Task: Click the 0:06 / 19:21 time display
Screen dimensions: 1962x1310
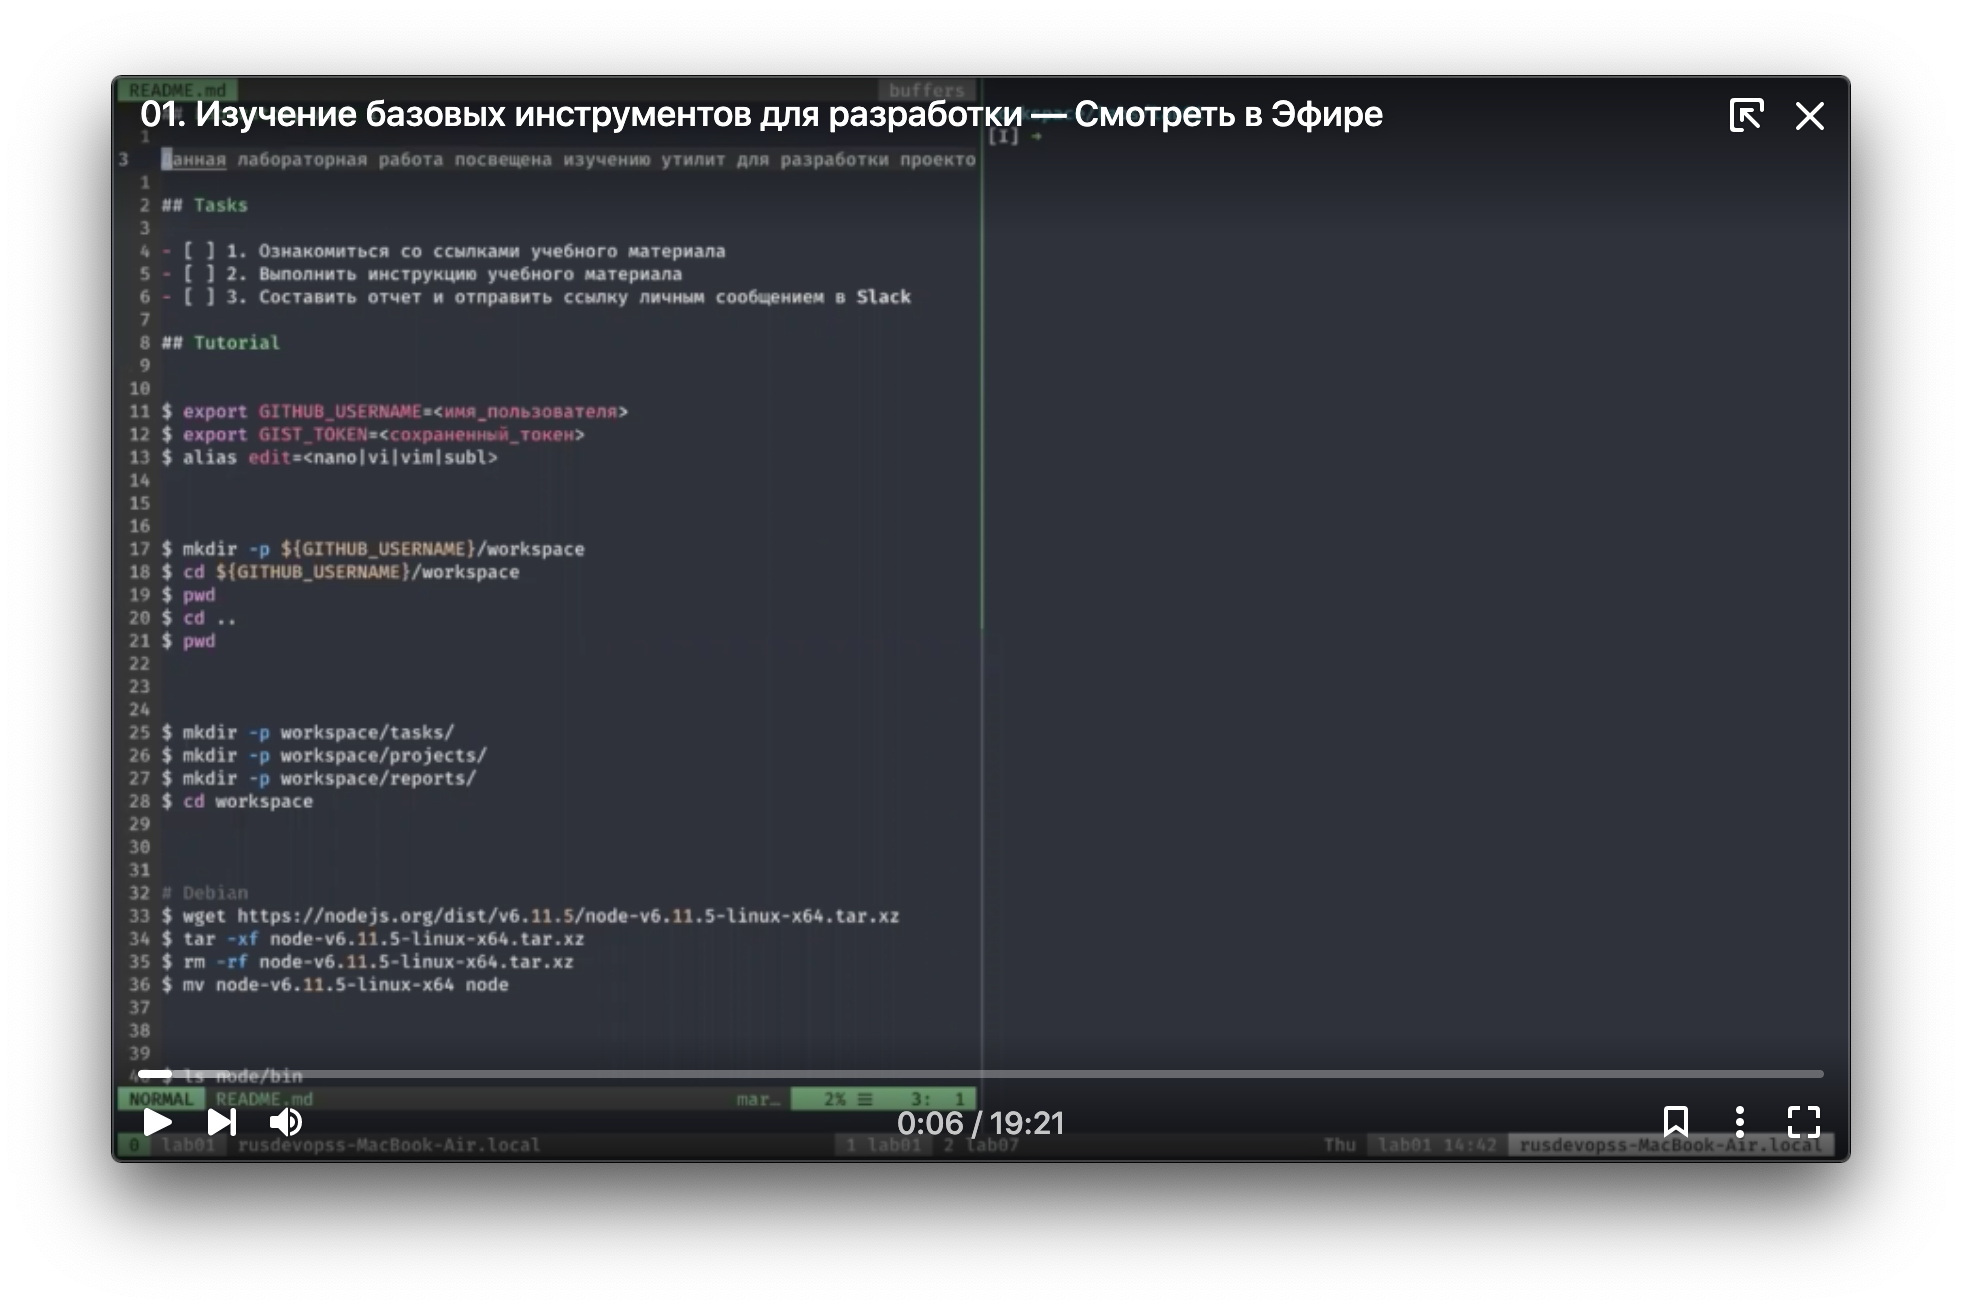Action: click(x=980, y=1123)
